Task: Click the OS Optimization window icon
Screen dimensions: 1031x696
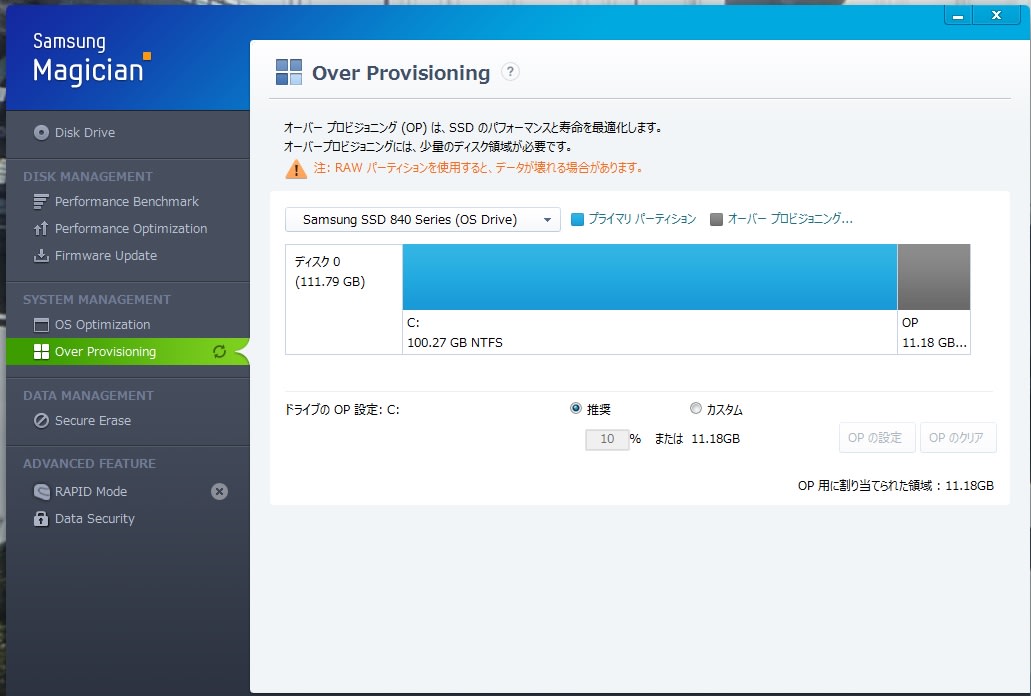Action: tap(41, 325)
